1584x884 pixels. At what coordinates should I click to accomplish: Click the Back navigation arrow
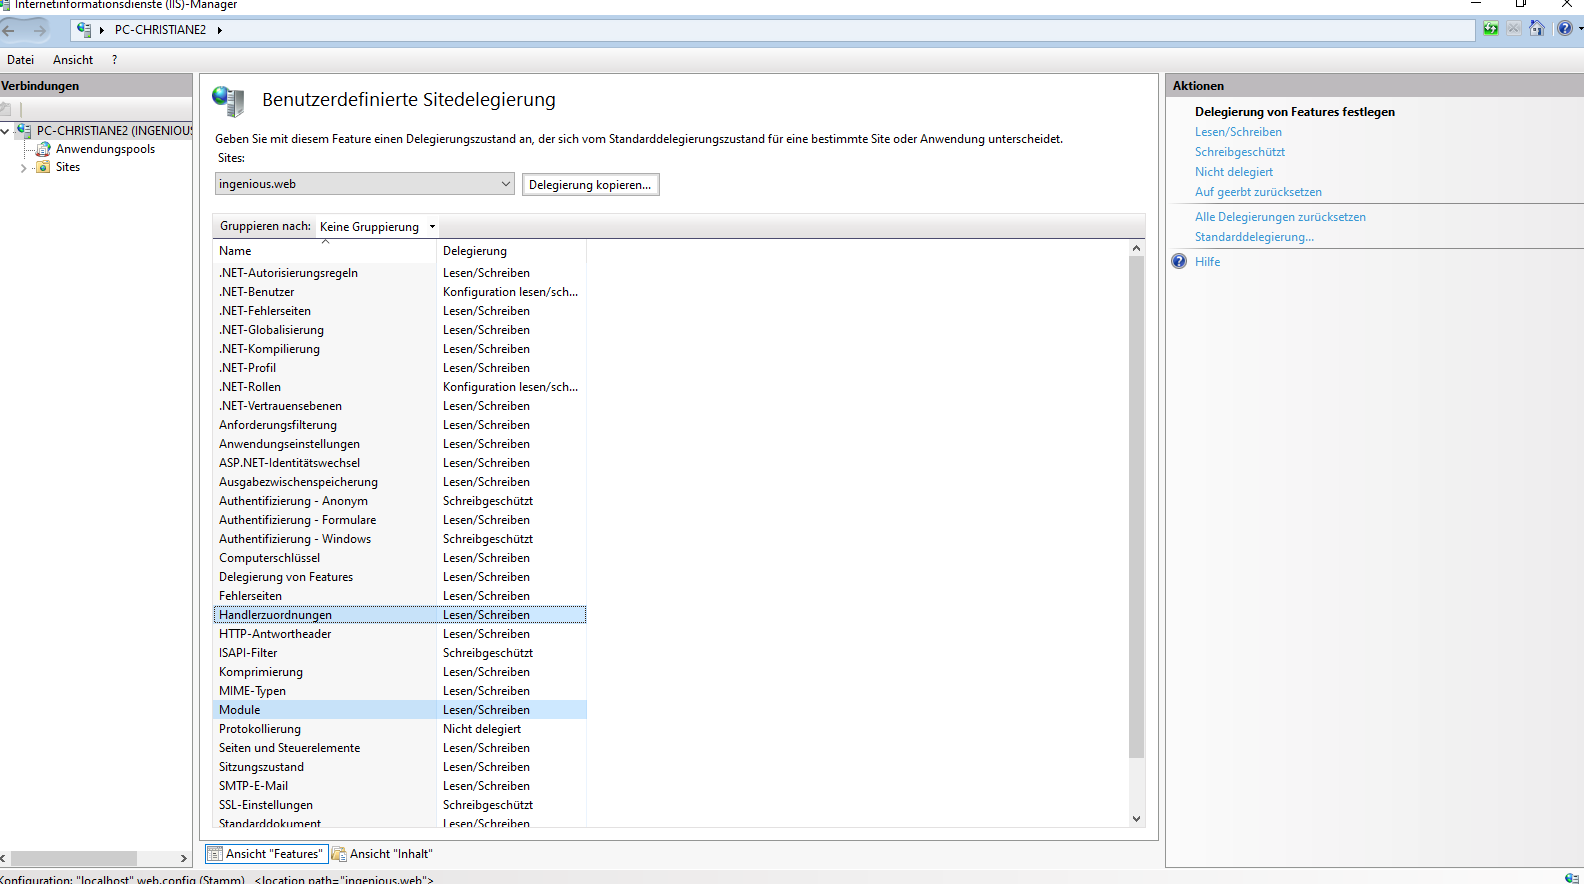[x=9, y=30]
